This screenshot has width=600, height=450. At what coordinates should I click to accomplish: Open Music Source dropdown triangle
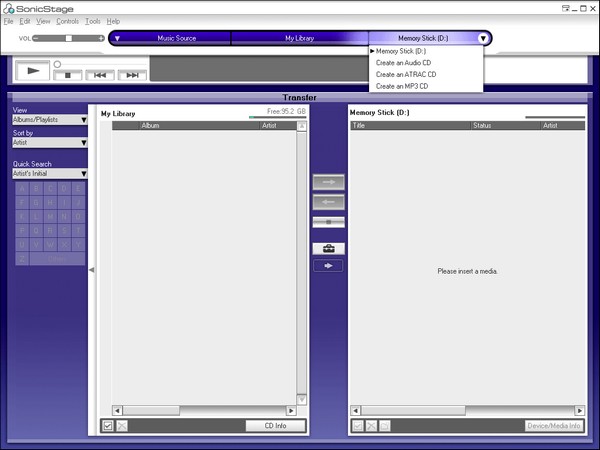pyautogui.click(x=117, y=38)
